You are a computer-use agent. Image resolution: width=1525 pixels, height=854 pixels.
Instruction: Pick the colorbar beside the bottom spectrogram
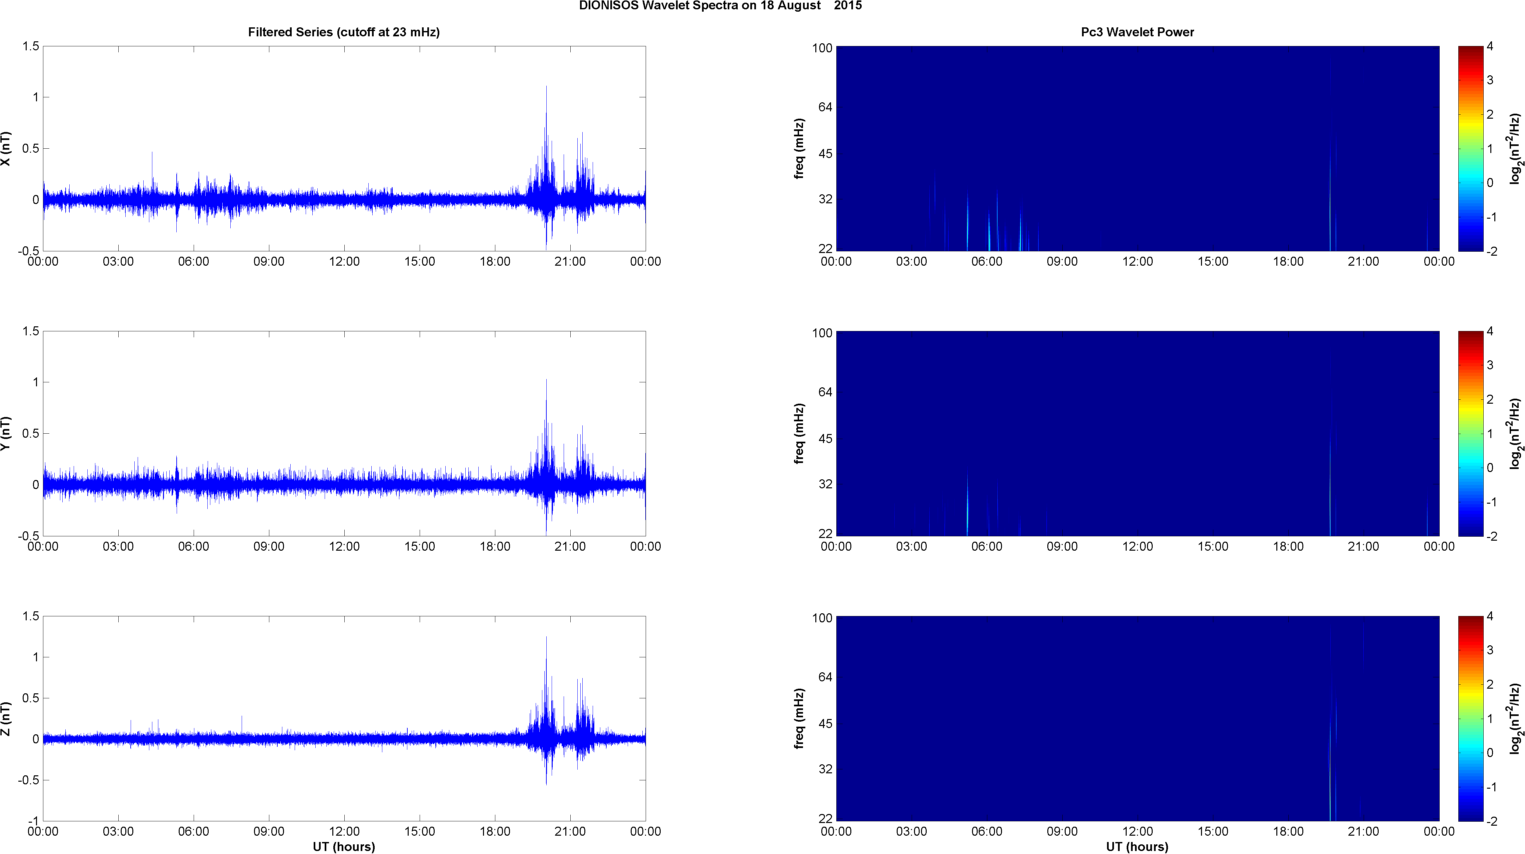[x=1470, y=718]
